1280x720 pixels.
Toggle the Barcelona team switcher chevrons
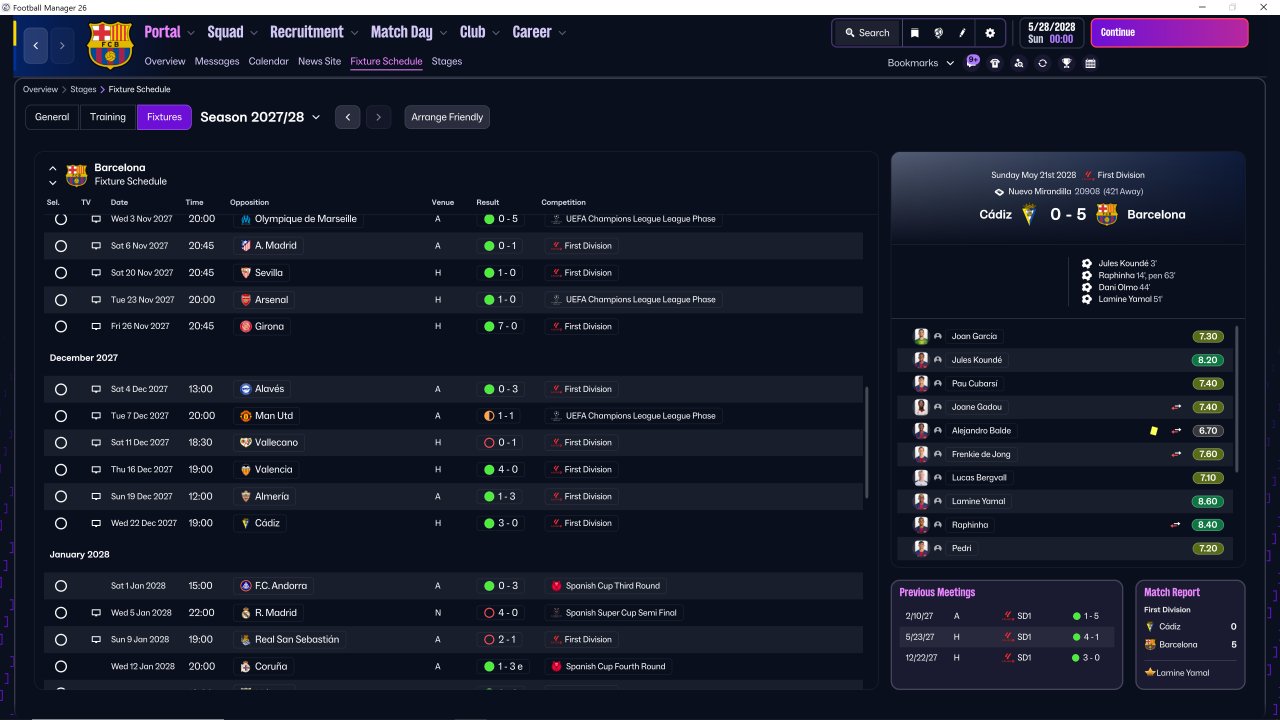click(53, 175)
